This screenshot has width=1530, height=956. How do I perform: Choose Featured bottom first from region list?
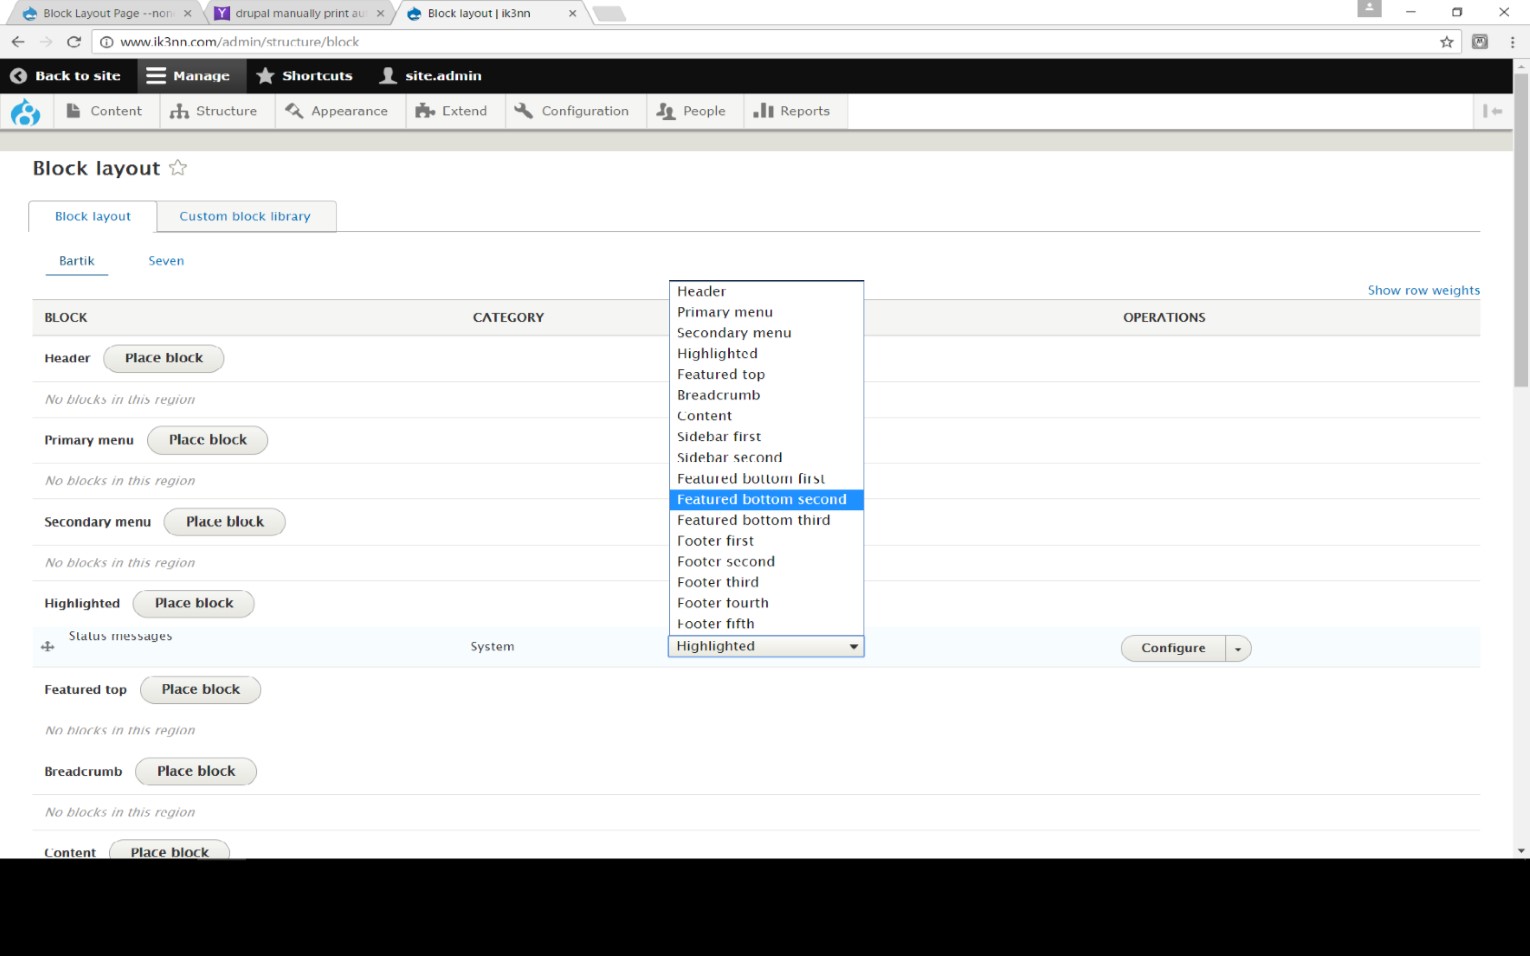point(766,478)
